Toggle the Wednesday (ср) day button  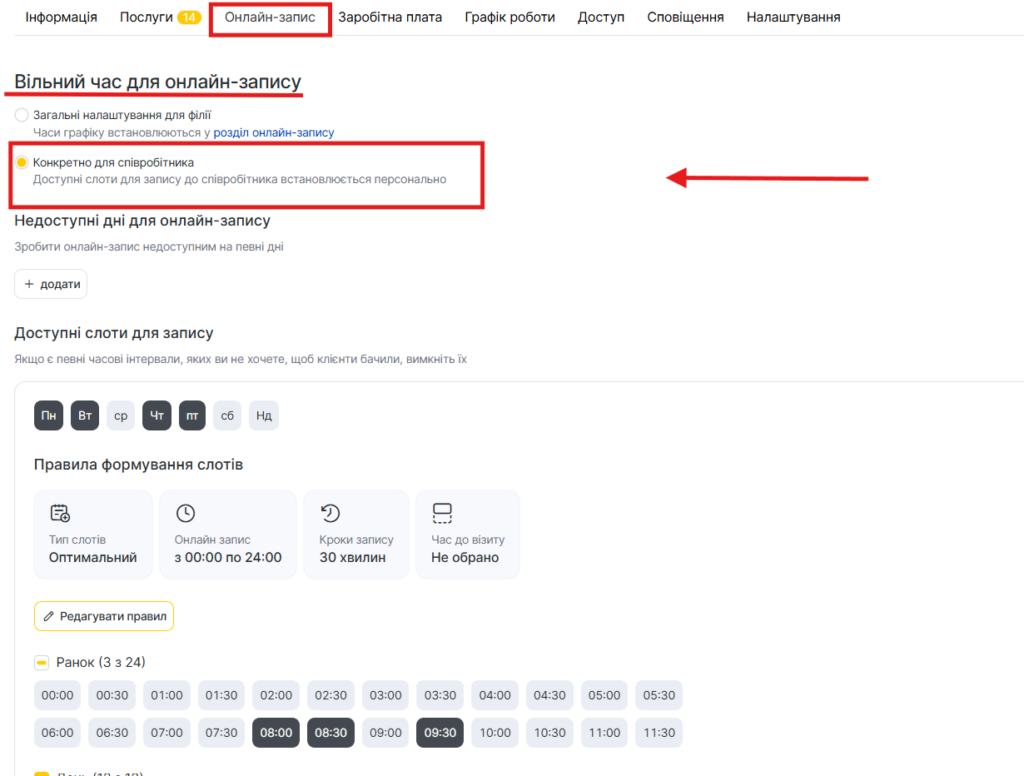coord(121,415)
